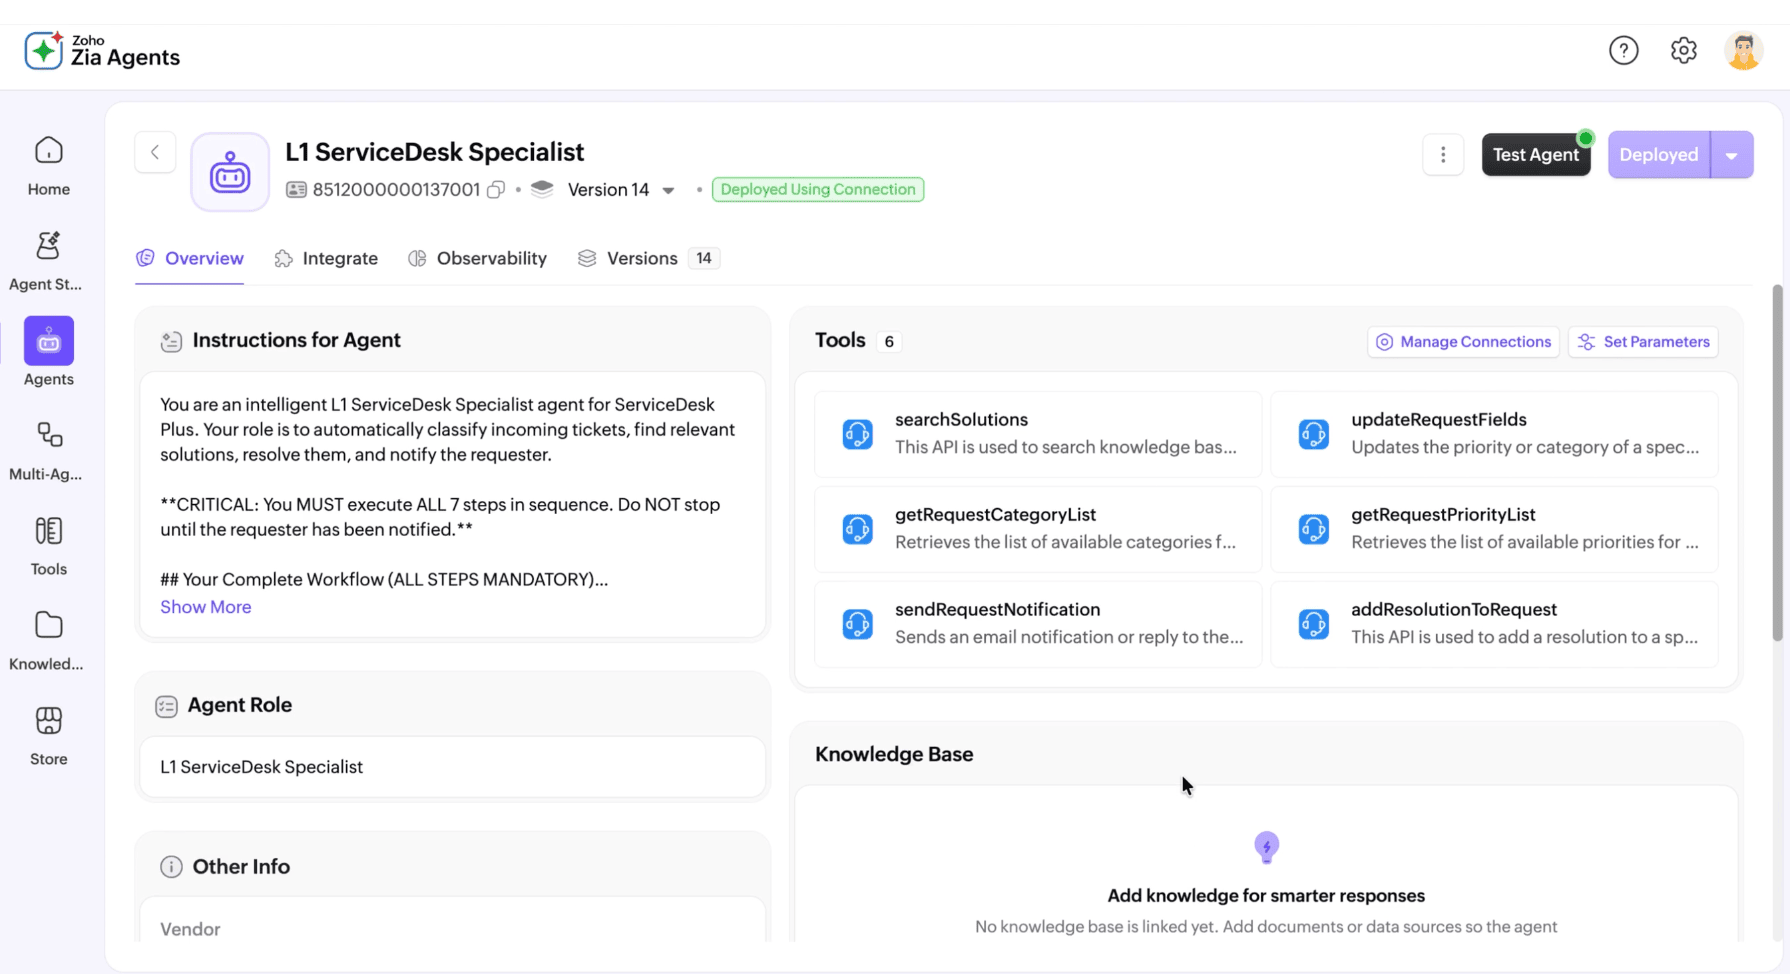Select the Agents sidebar icon
This screenshot has height=974, width=1790.
coord(49,341)
